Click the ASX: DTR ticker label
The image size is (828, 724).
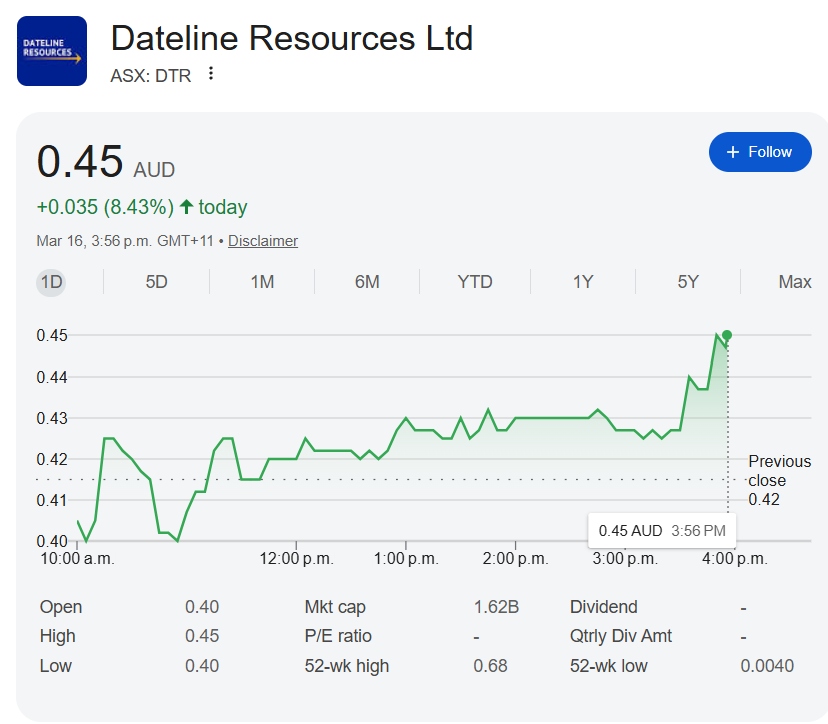[150, 76]
